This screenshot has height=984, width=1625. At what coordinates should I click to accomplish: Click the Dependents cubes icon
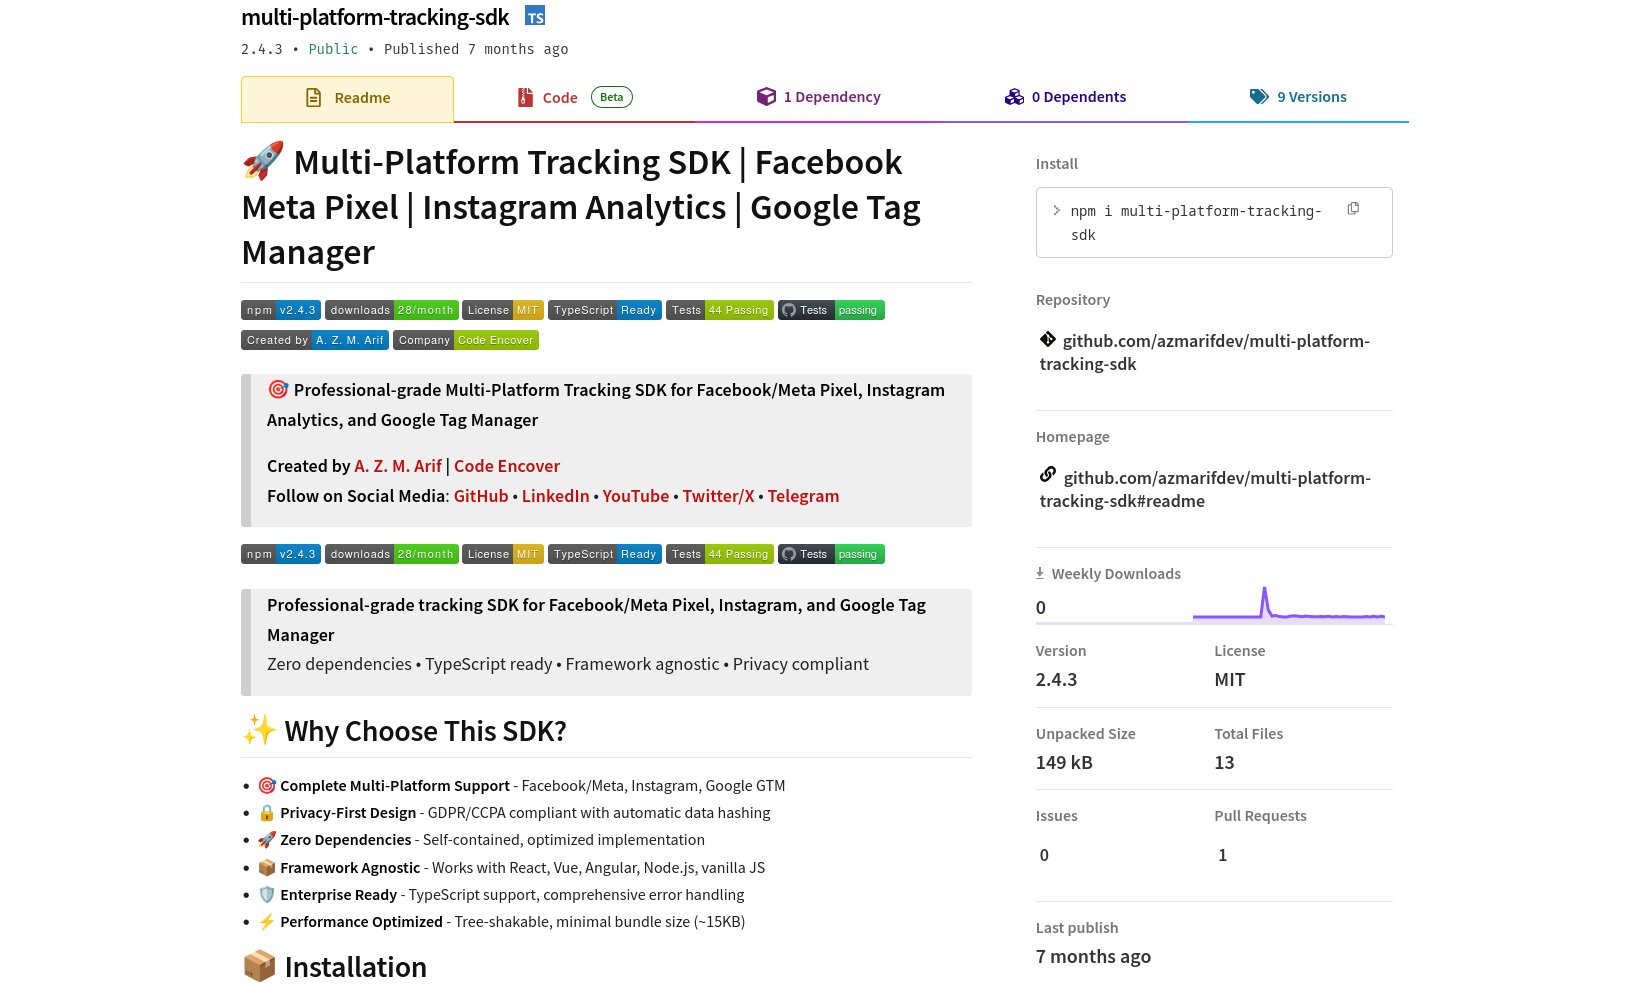point(1014,97)
